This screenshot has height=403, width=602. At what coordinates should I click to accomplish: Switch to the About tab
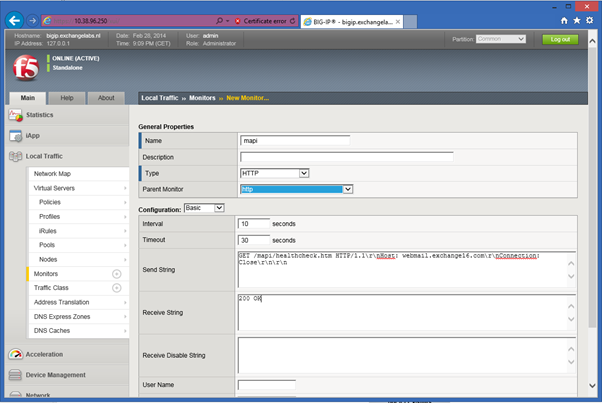tap(106, 98)
